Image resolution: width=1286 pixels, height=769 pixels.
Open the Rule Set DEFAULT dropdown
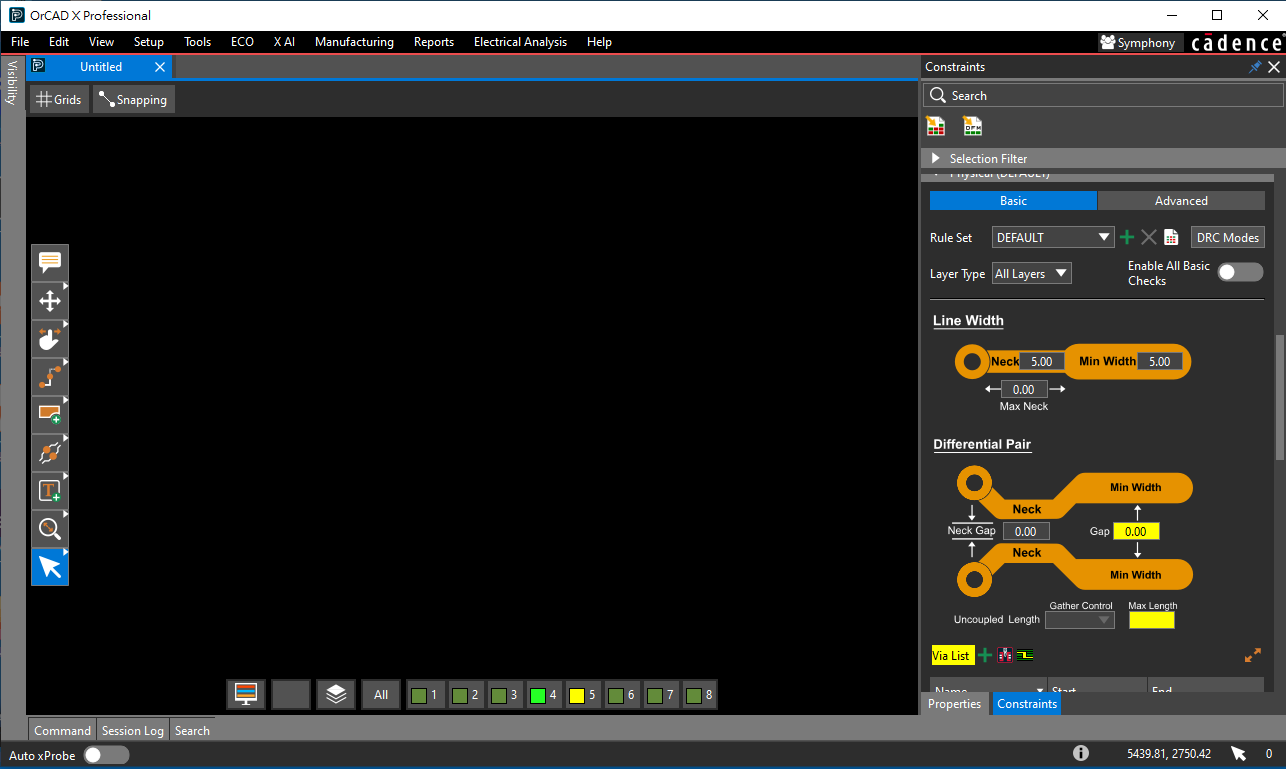[1053, 237]
